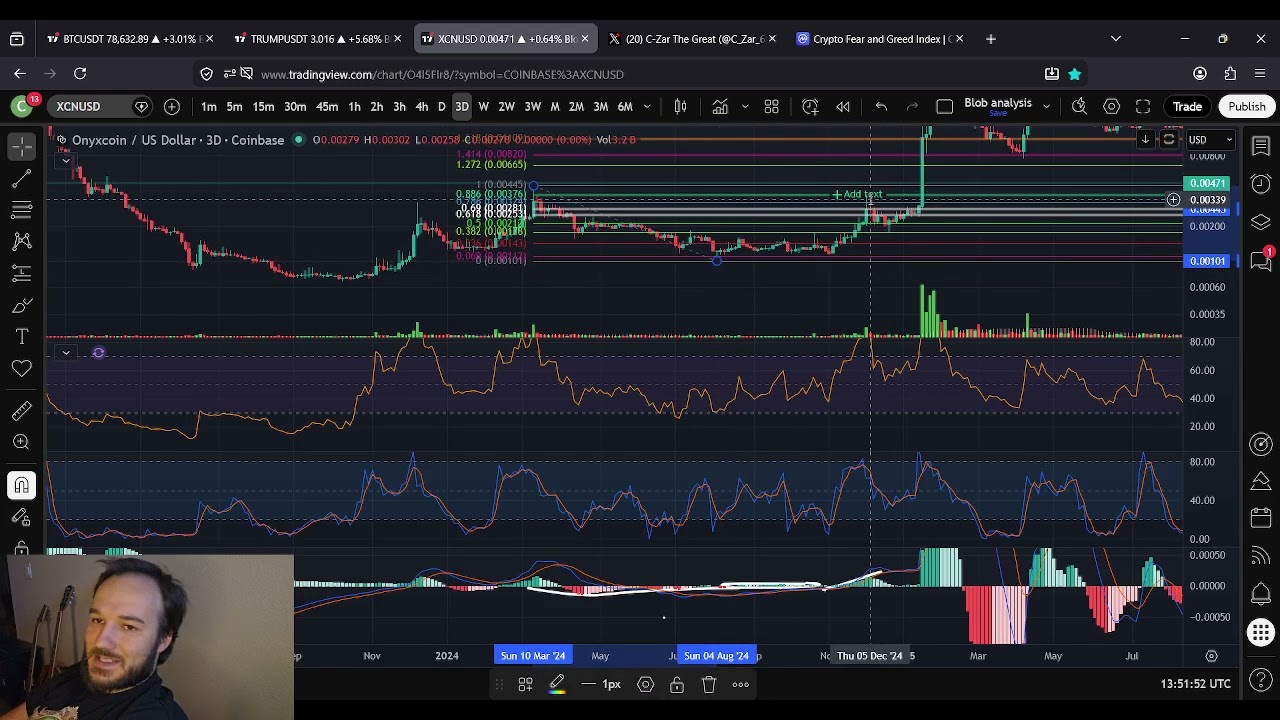1280x720 pixels.
Task: Open the notifications bell panel
Action: (1261, 594)
